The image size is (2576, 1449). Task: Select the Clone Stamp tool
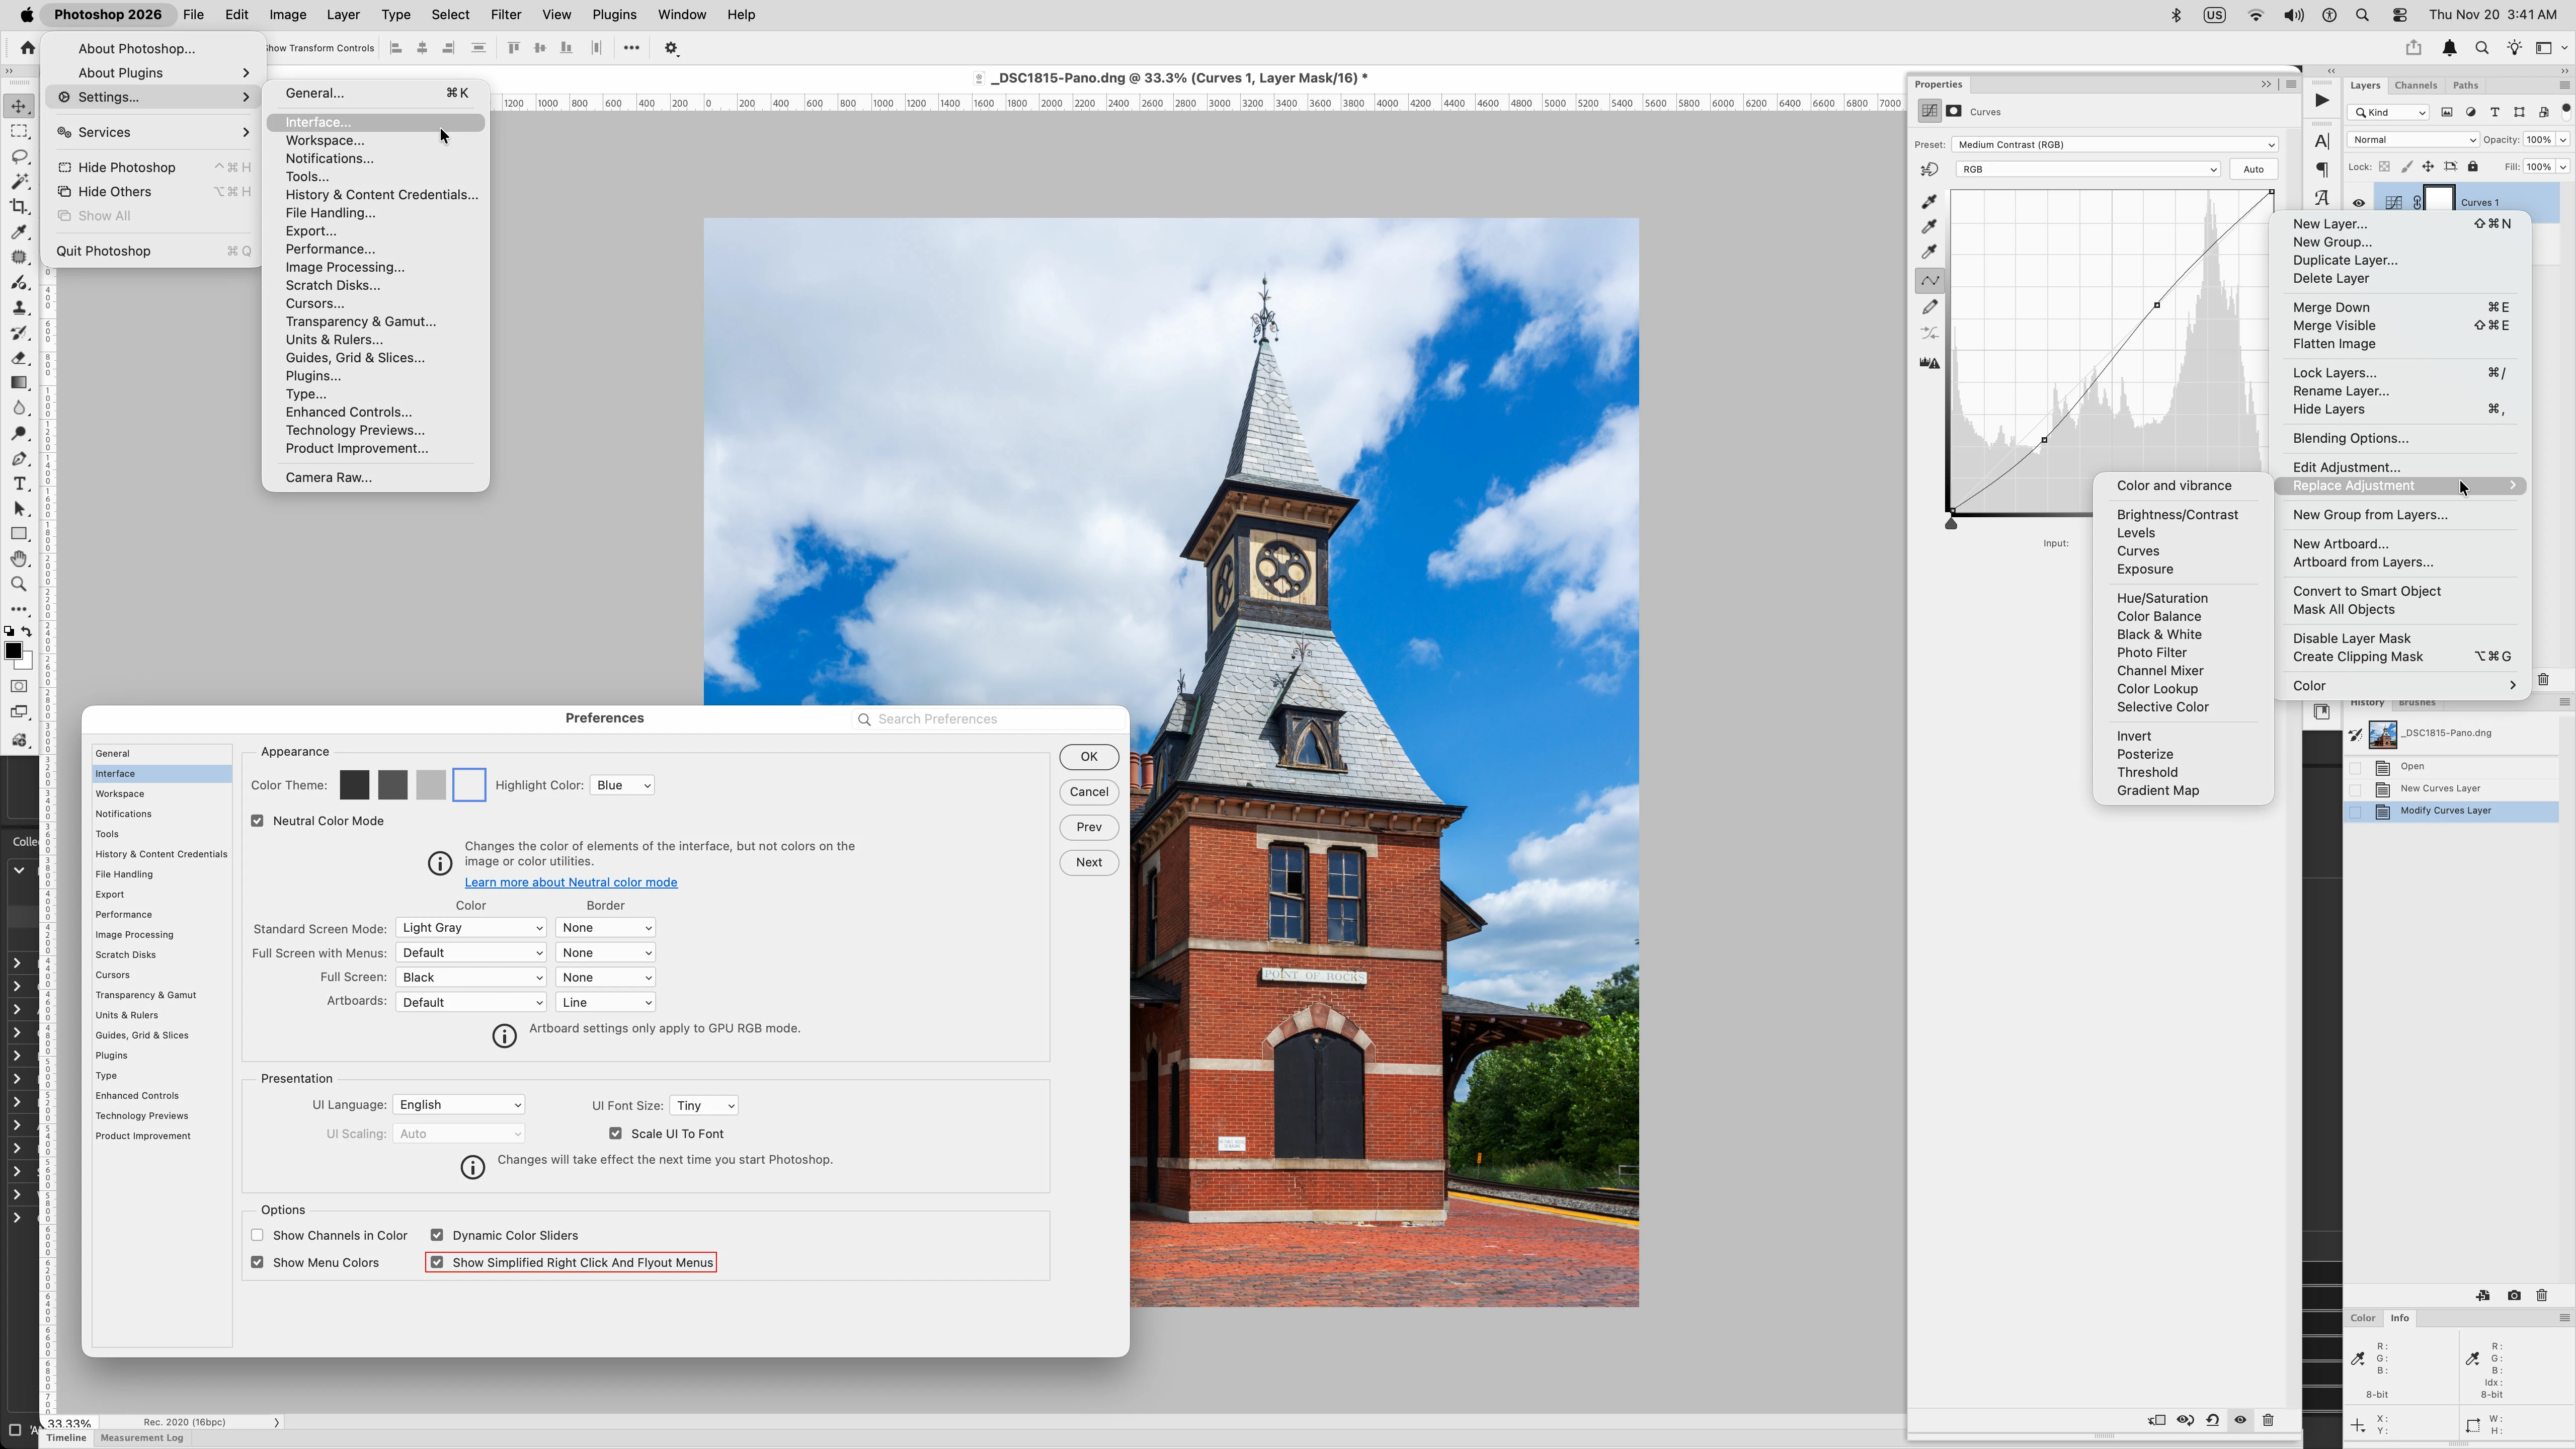19,308
